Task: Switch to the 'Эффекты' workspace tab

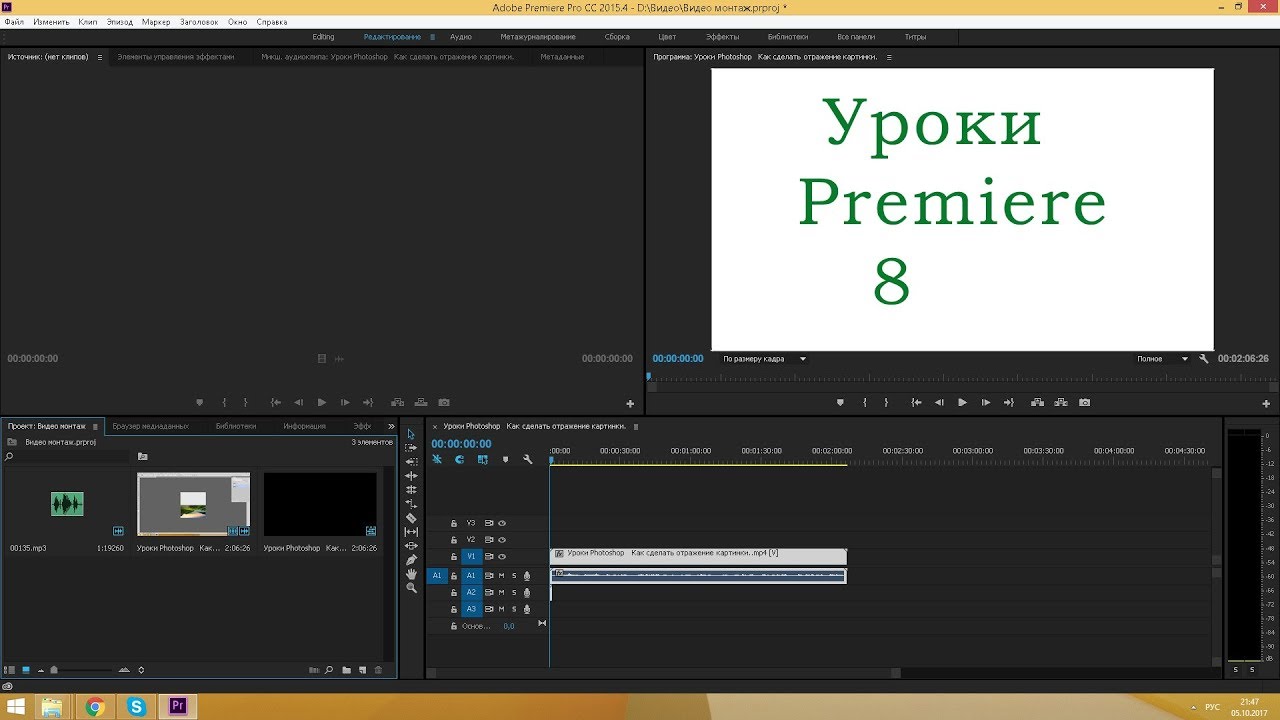Action: point(722,37)
